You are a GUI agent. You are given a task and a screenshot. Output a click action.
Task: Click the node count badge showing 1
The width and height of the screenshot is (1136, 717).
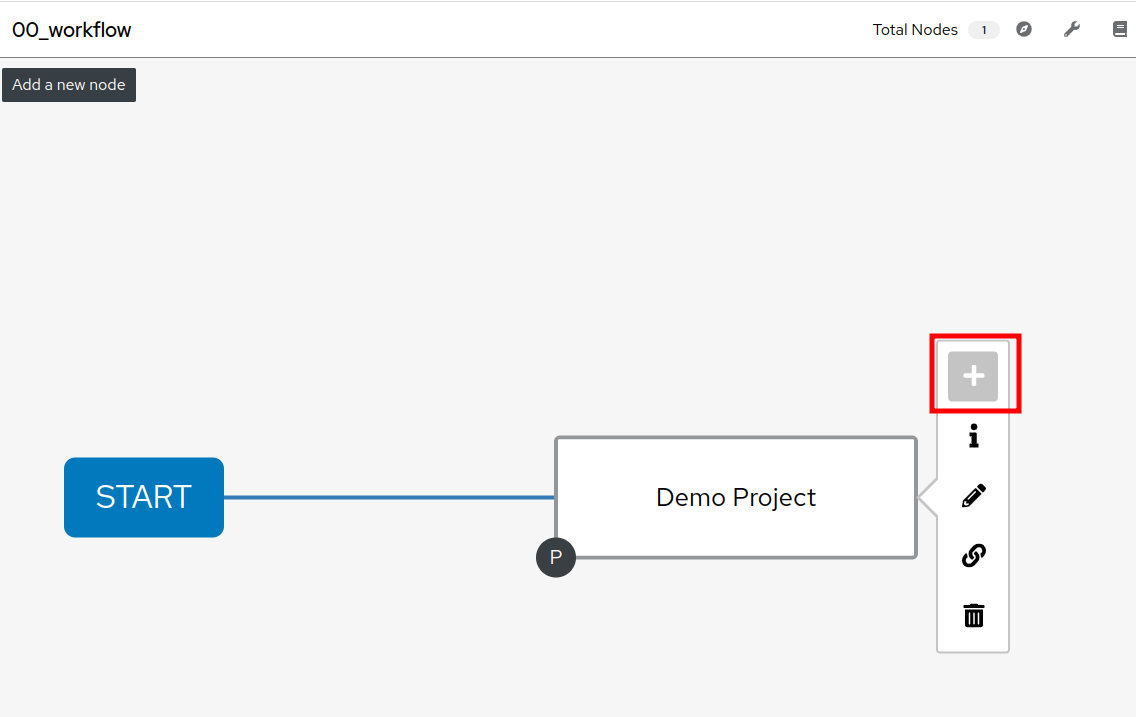point(983,30)
